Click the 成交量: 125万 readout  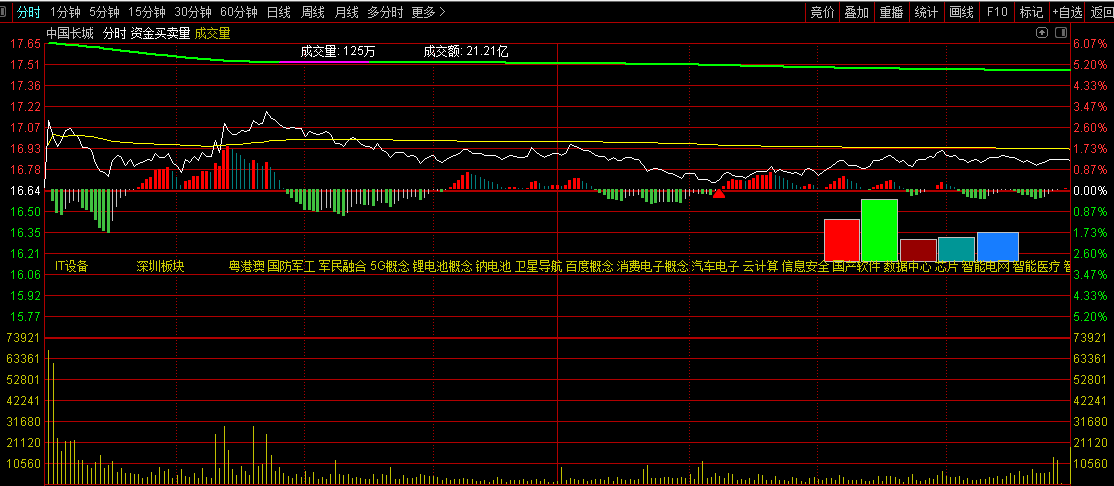(x=337, y=51)
